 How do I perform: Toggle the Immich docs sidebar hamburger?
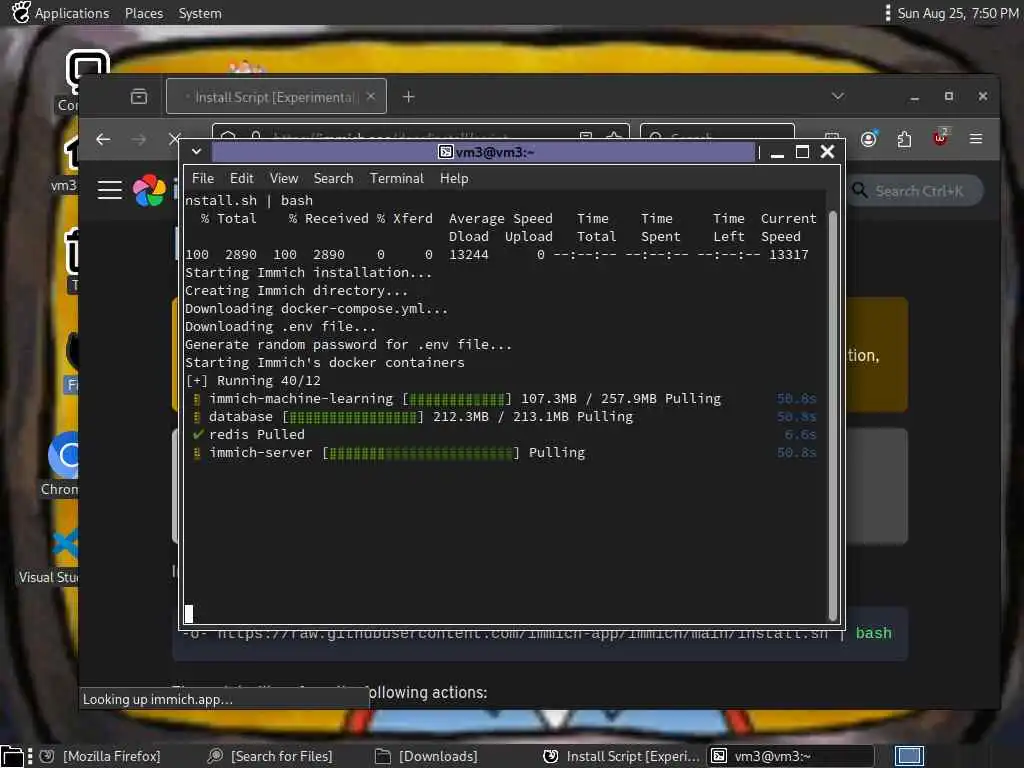point(110,190)
